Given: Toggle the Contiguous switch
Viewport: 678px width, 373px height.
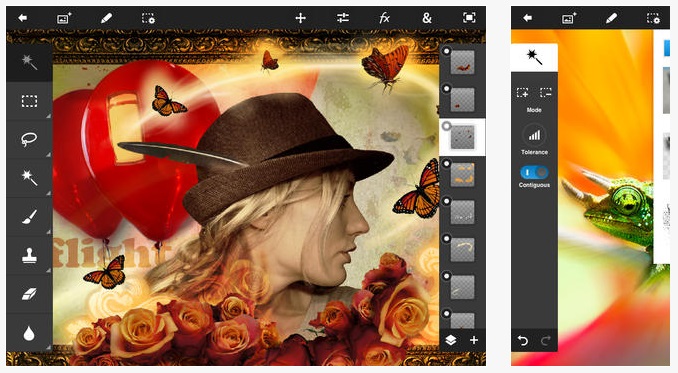Looking at the screenshot, I should tap(534, 172).
